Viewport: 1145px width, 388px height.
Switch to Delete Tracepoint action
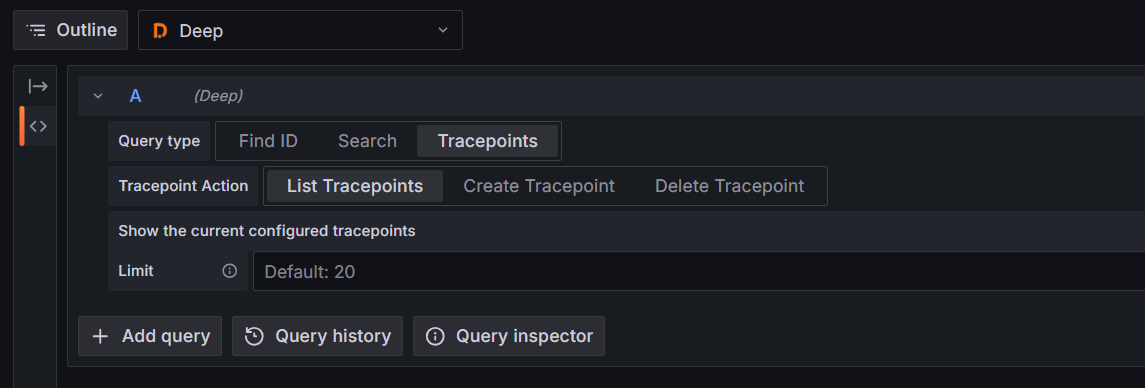pos(729,186)
